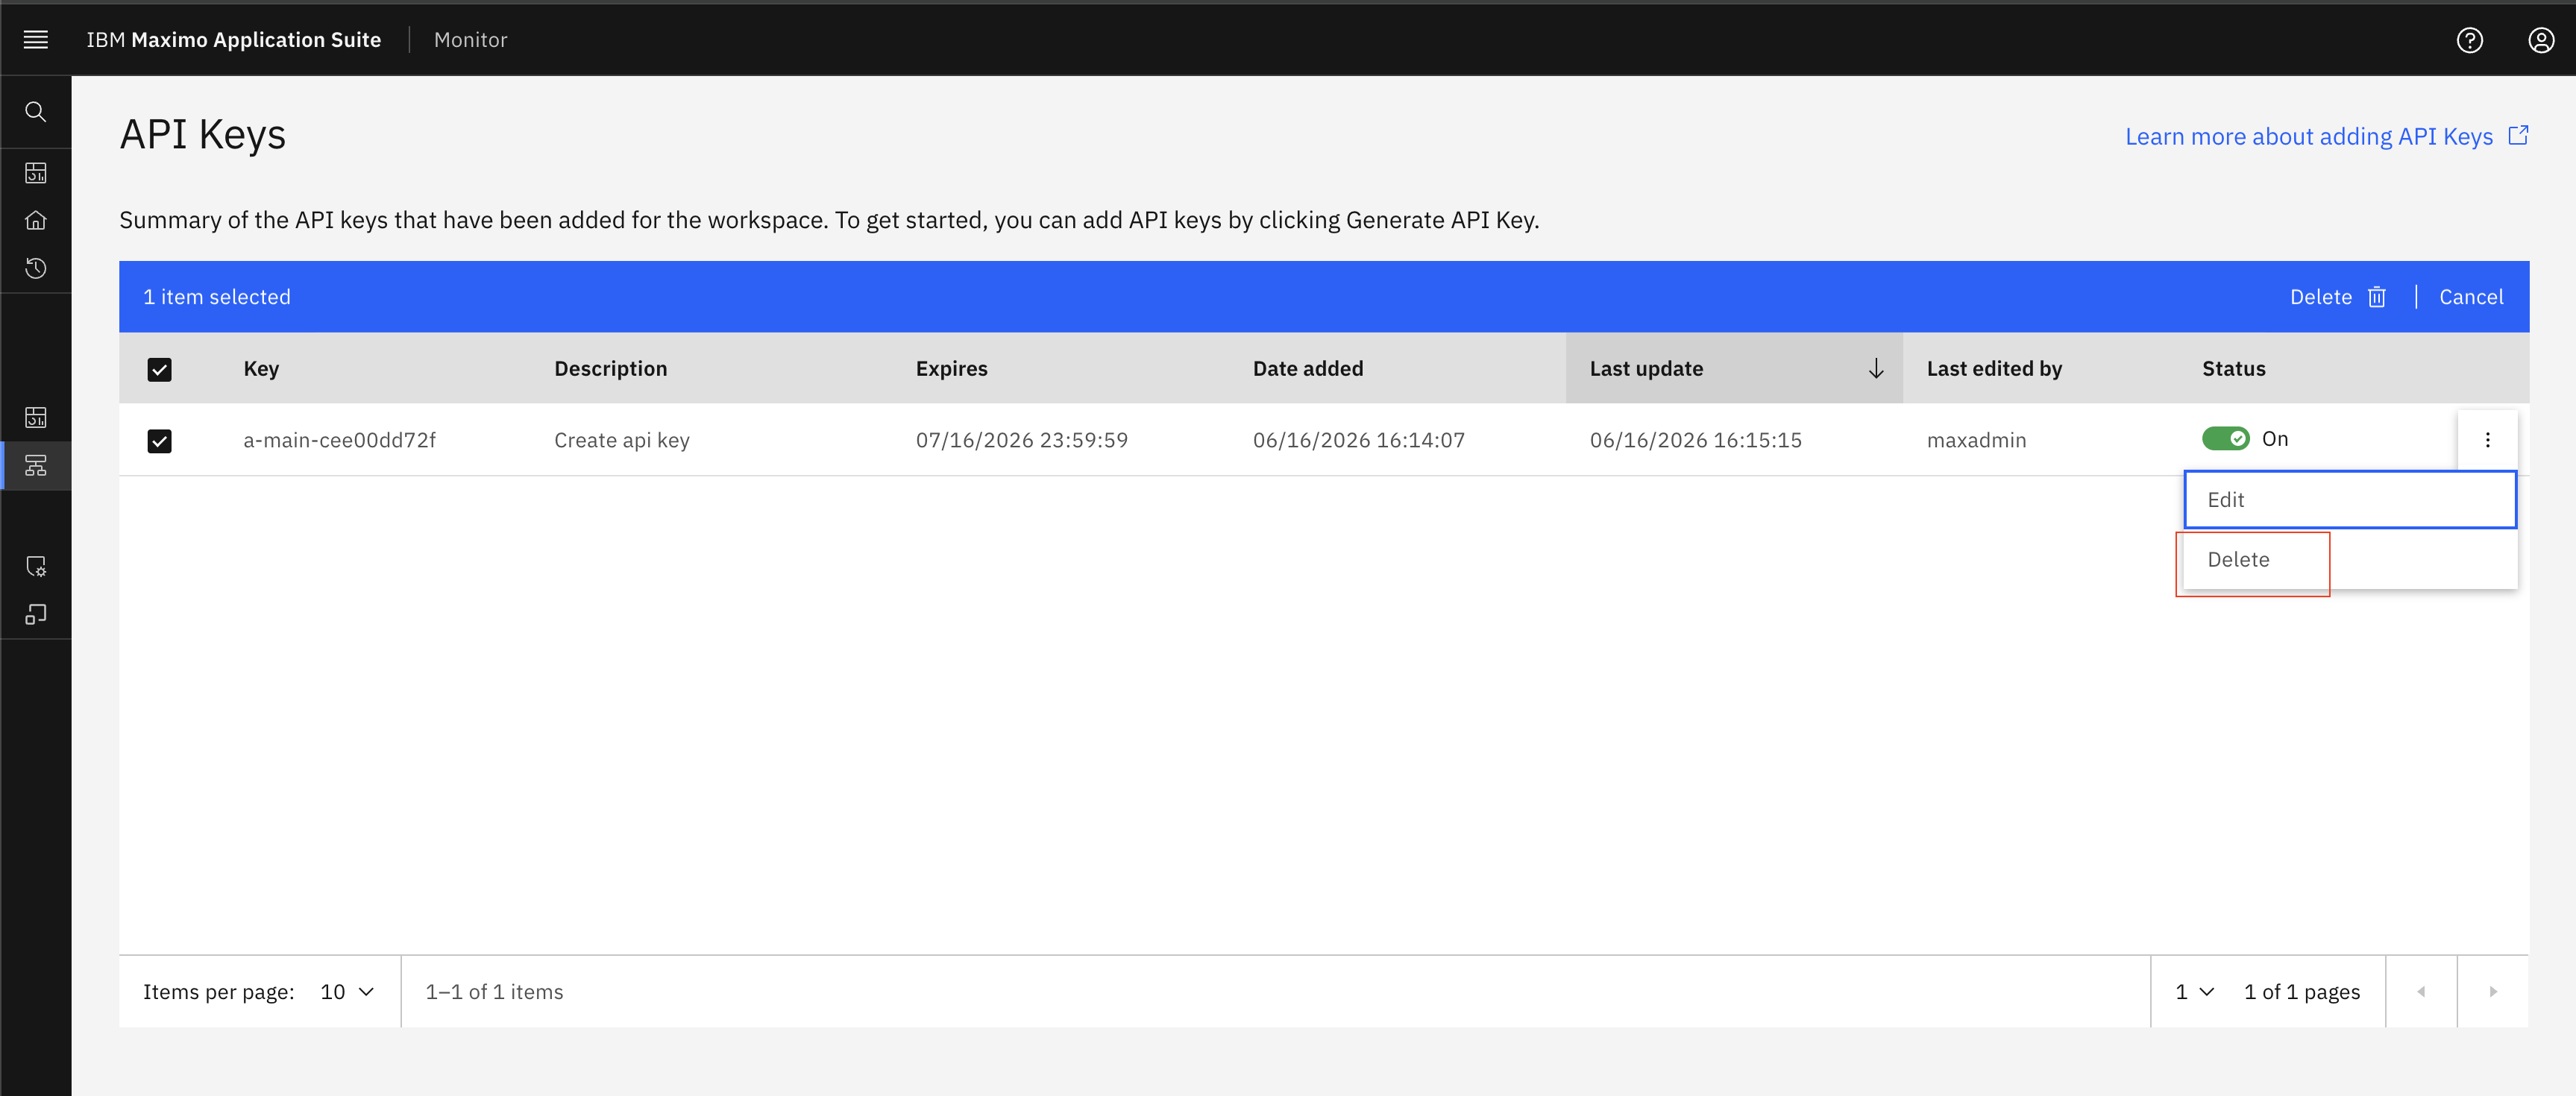Open the bottom sidebar connect icon
Screen dimensions: 2576x1096
click(x=36, y=614)
